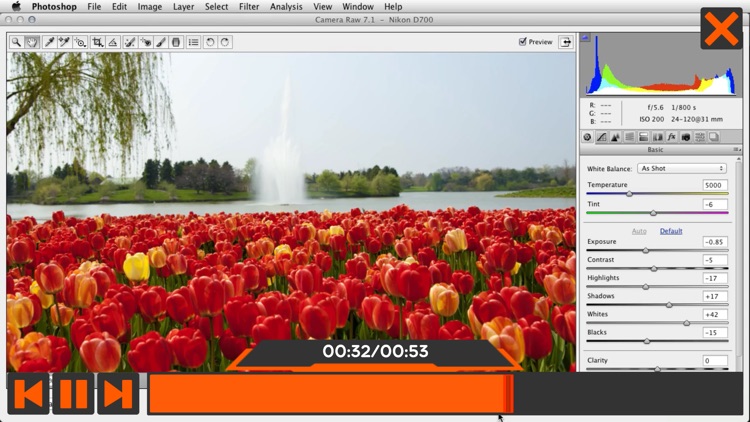750x422 pixels.
Task: Click the Whites value field
Action: tap(715, 315)
